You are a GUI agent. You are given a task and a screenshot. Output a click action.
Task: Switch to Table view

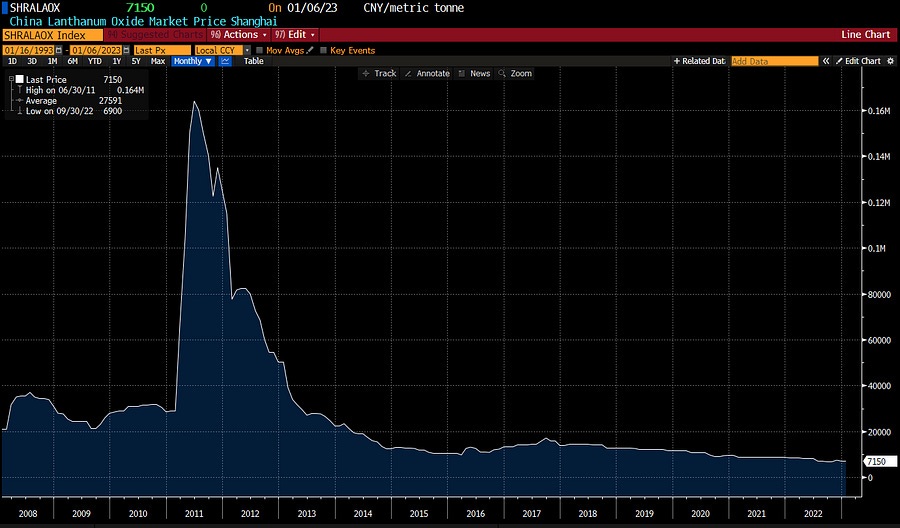coord(253,61)
